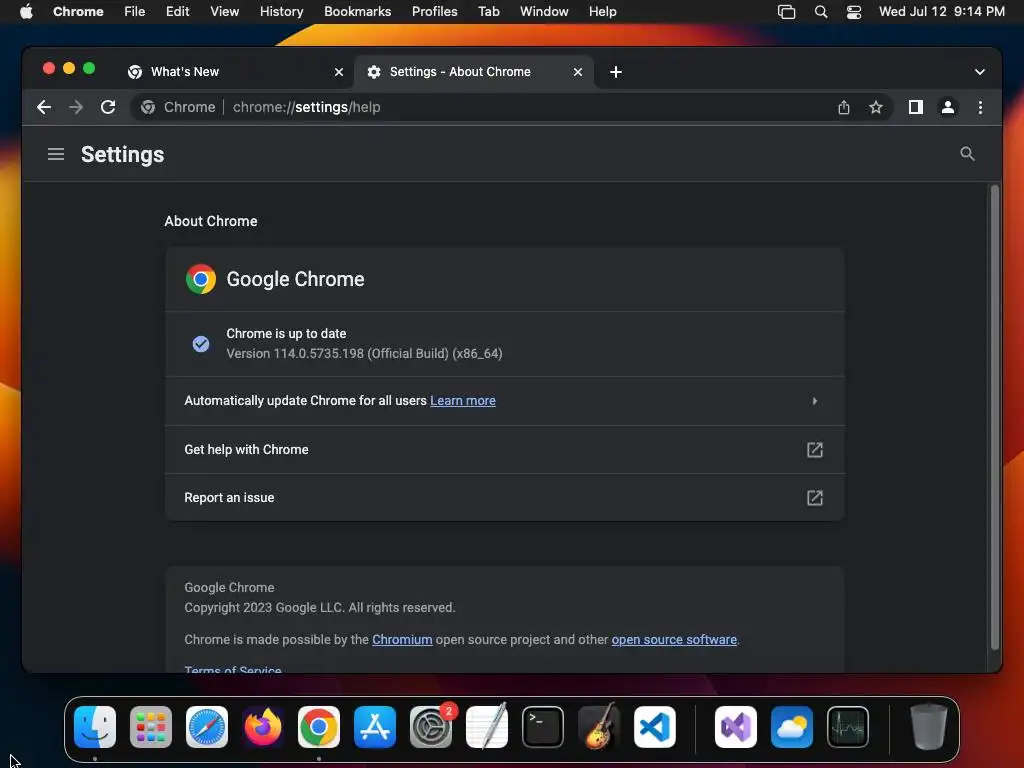
Task: Open Report an issue external link icon
Action: [814, 498]
